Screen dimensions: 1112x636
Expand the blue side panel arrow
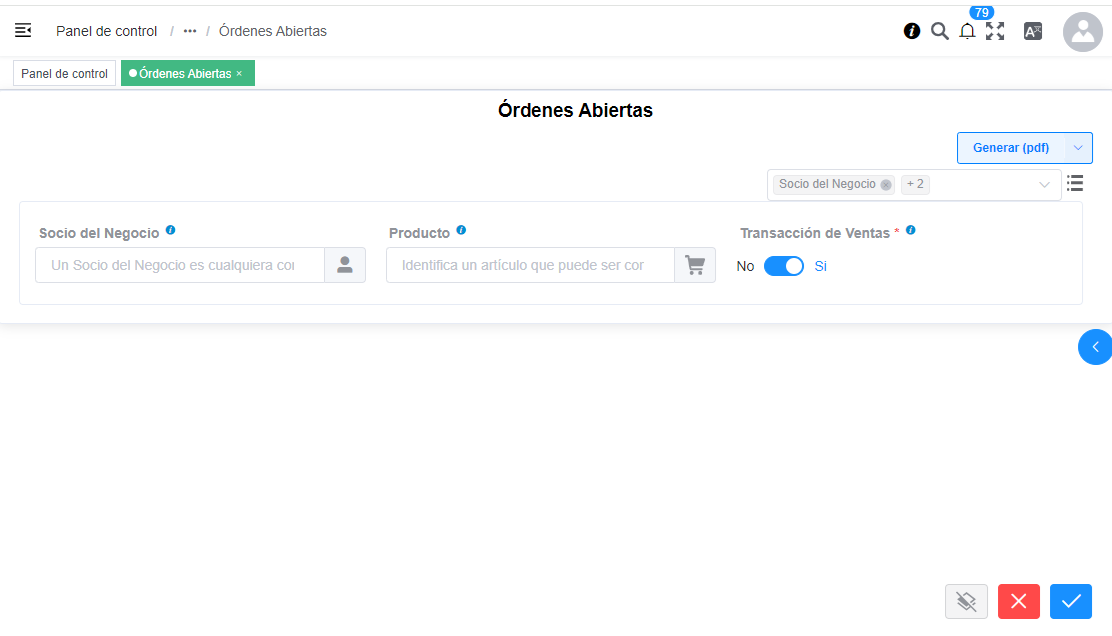tap(1095, 347)
